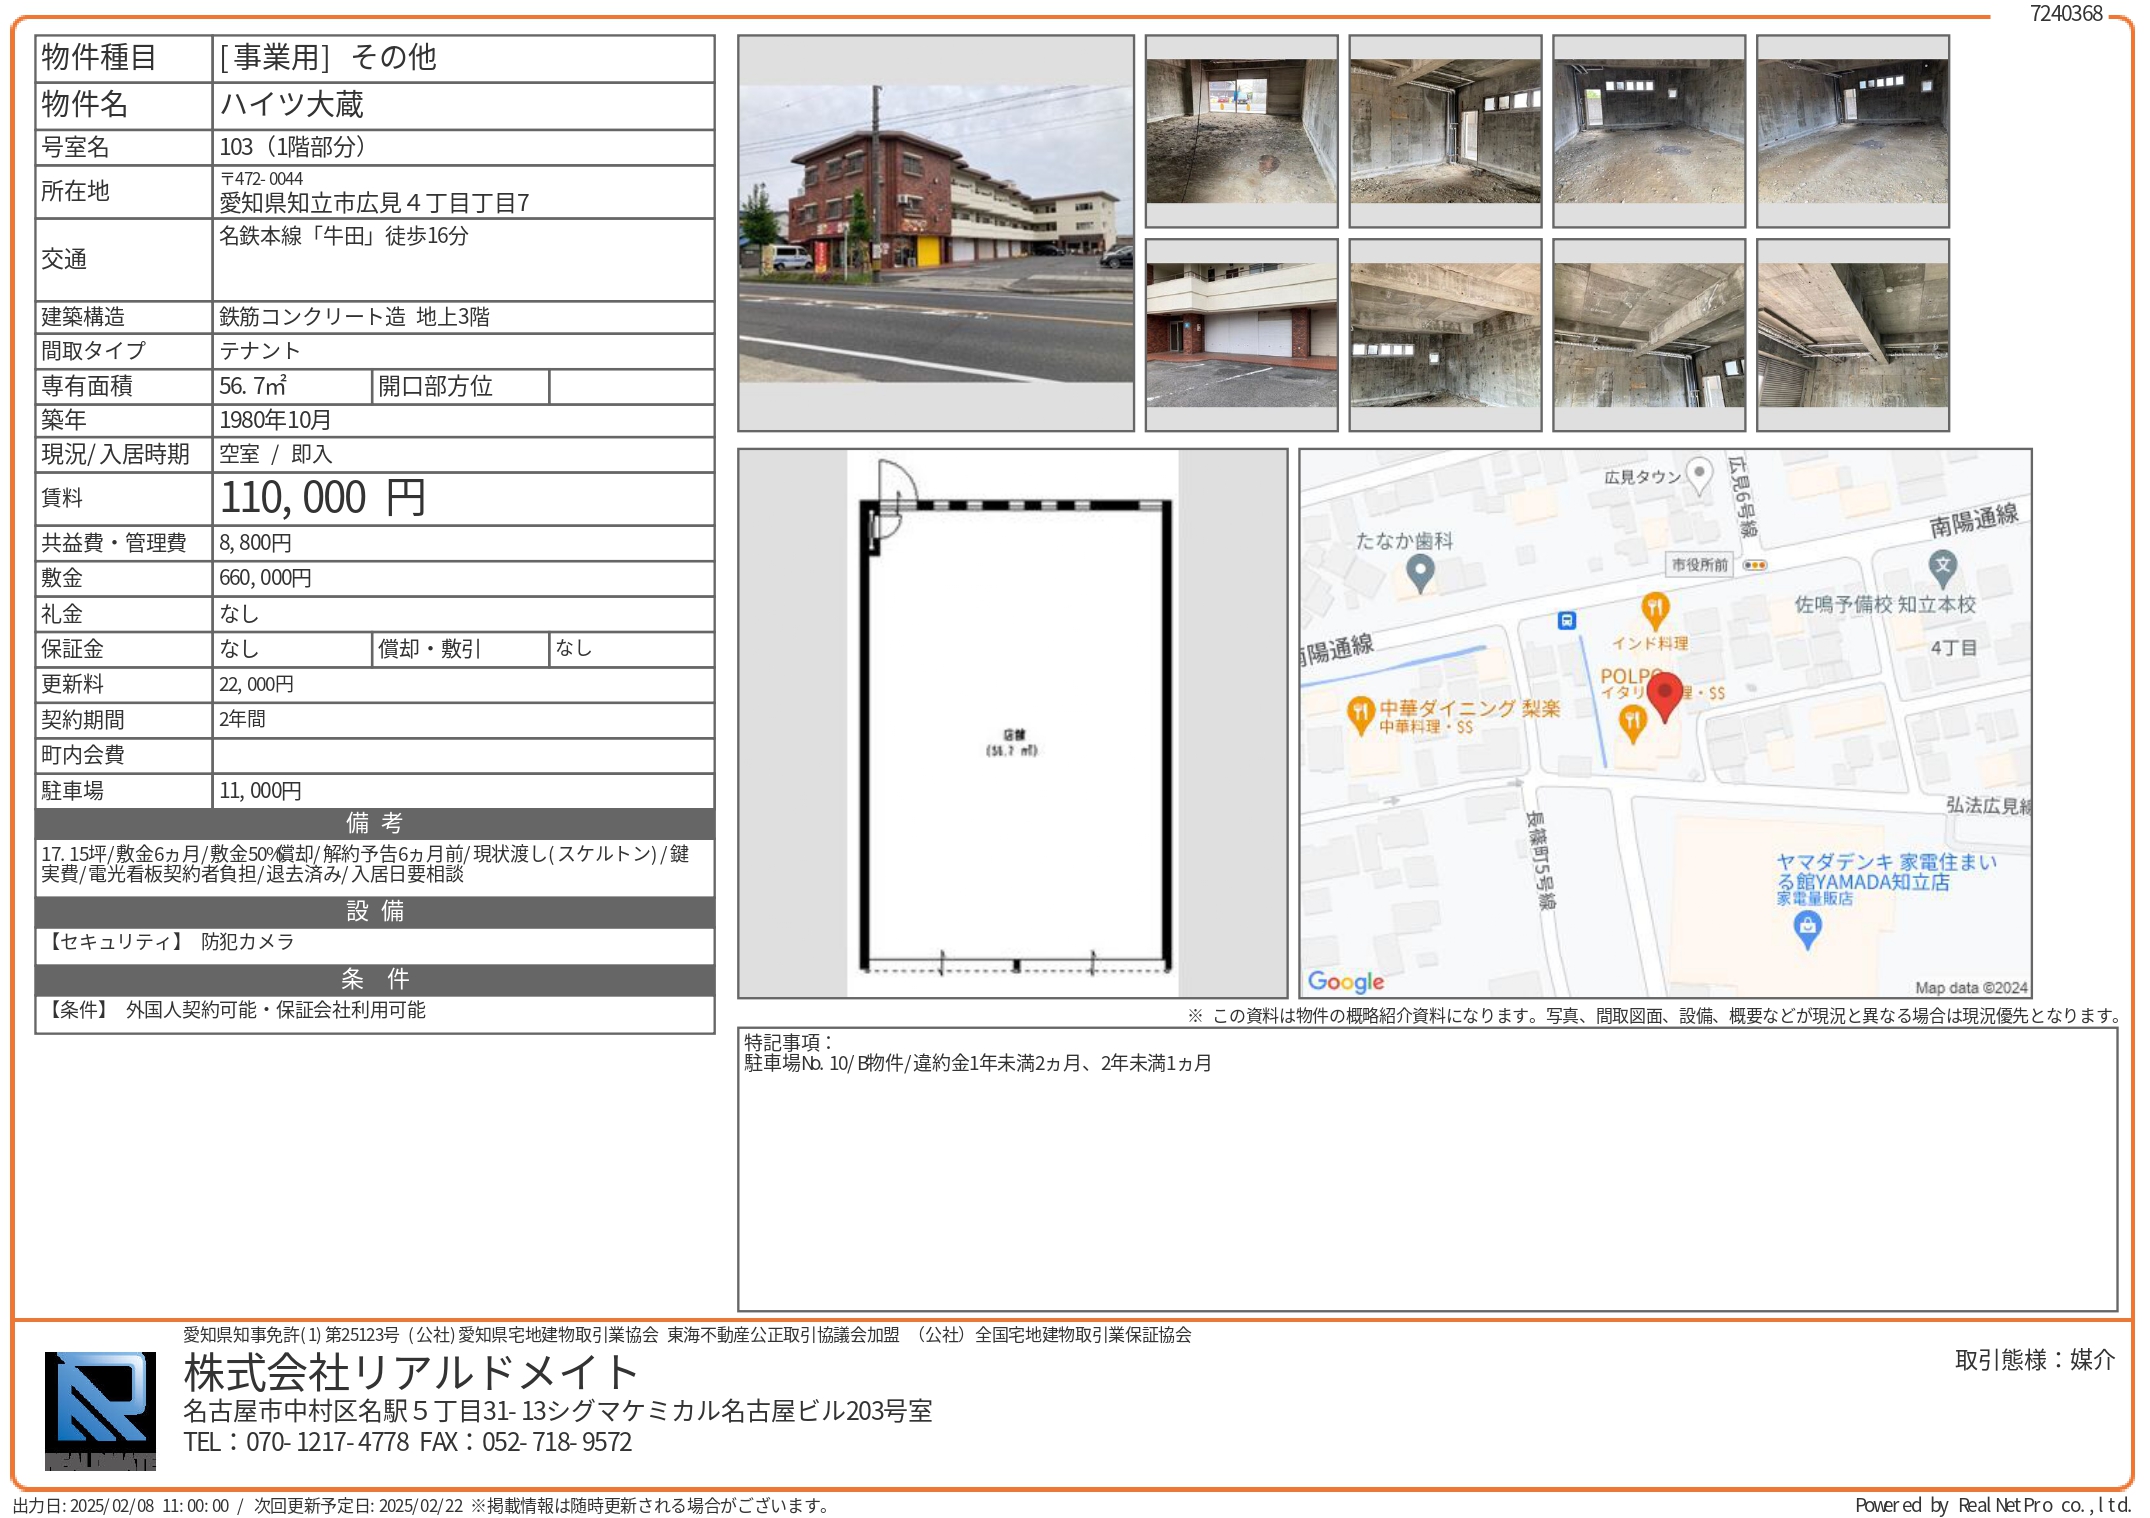Click the 南陽通線 street label at the map's top right
The width and height of the screenshot is (2150, 1518).
(1974, 520)
